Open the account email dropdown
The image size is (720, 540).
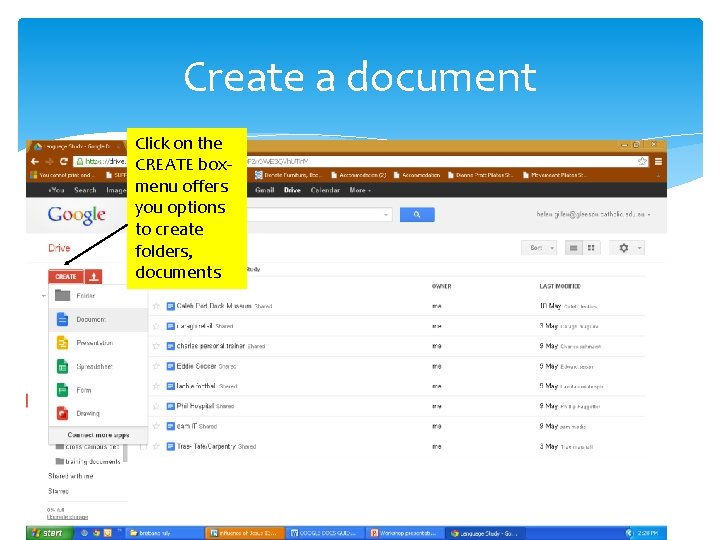(593, 214)
